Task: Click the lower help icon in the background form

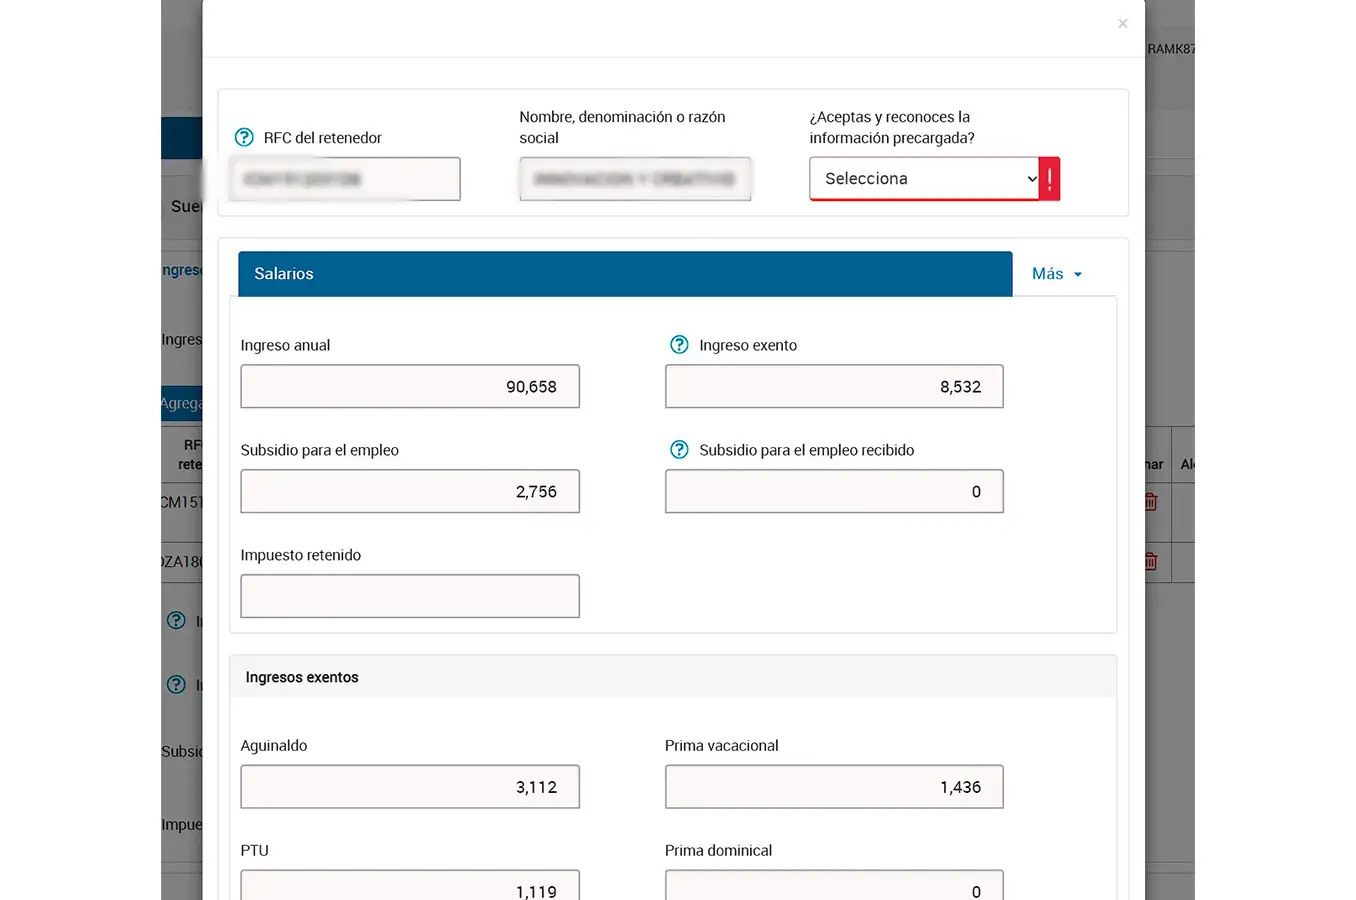Action: point(177,685)
